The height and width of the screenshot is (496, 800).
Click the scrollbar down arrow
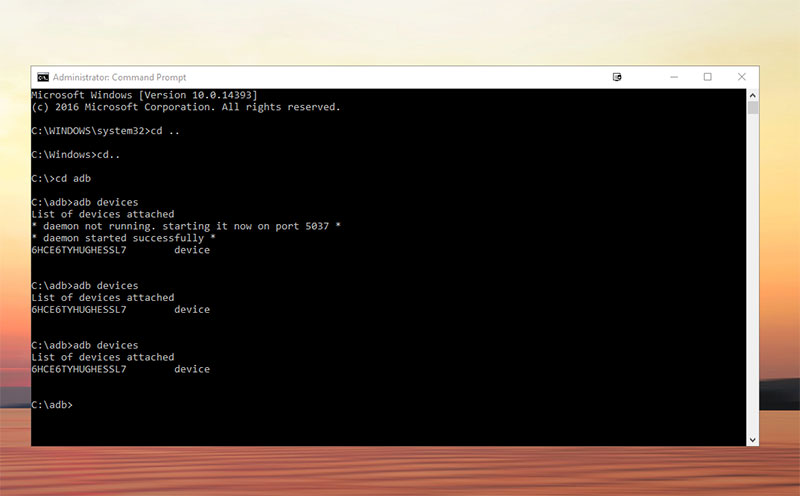coord(753,440)
